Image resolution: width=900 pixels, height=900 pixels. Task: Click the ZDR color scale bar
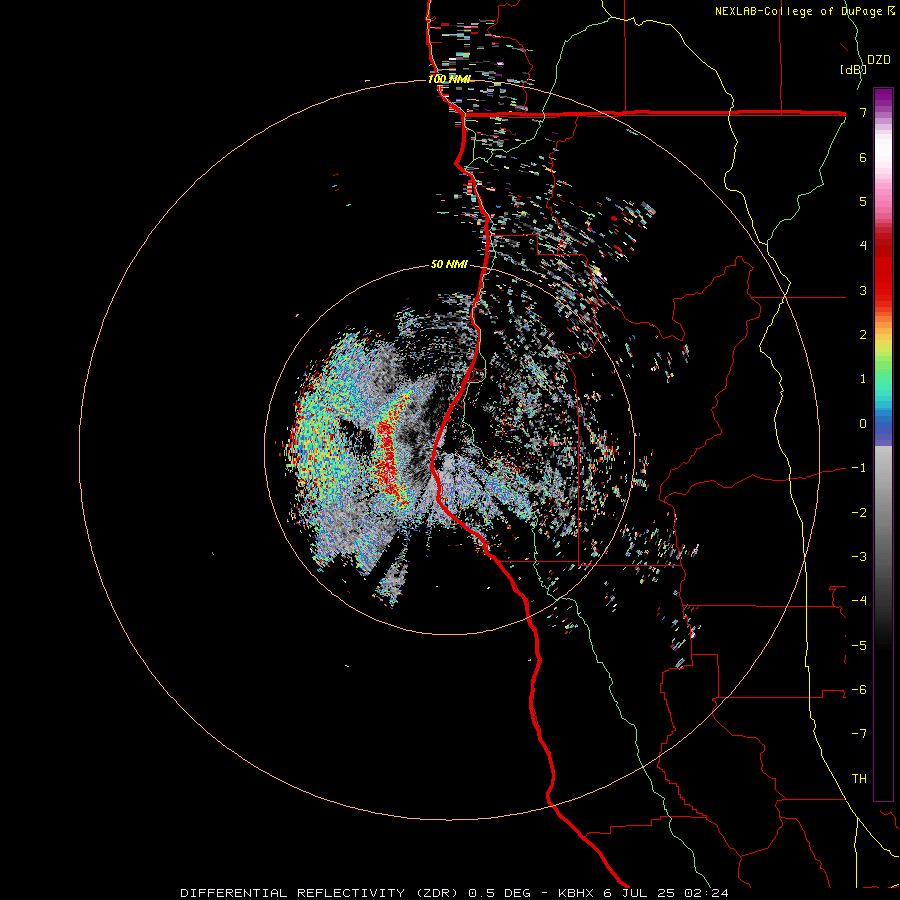tap(883, 444)
